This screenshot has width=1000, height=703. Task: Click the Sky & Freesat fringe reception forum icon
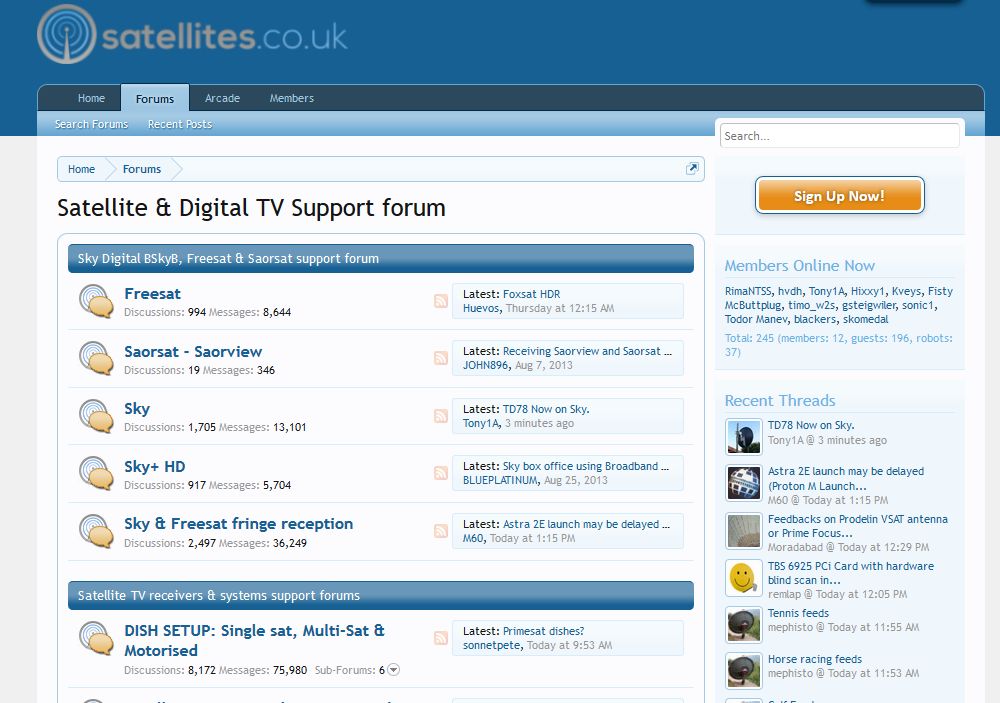96,531
